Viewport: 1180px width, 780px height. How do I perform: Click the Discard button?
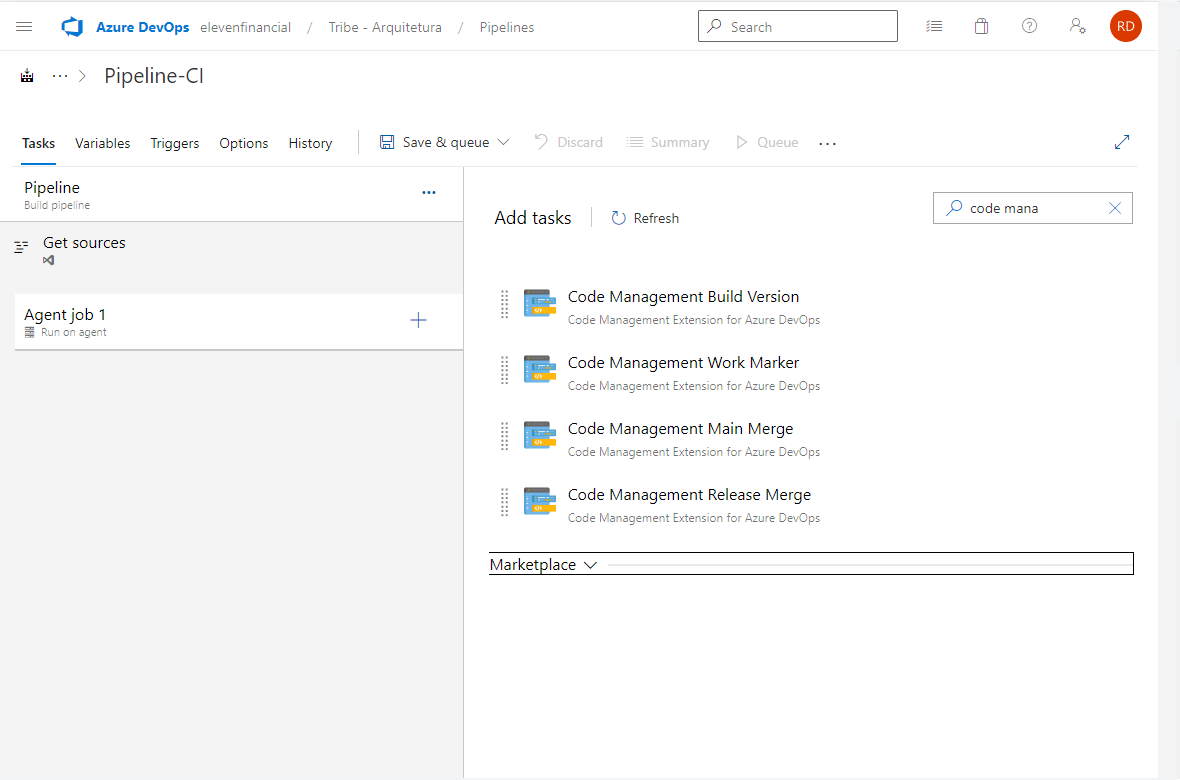[569, 142]
